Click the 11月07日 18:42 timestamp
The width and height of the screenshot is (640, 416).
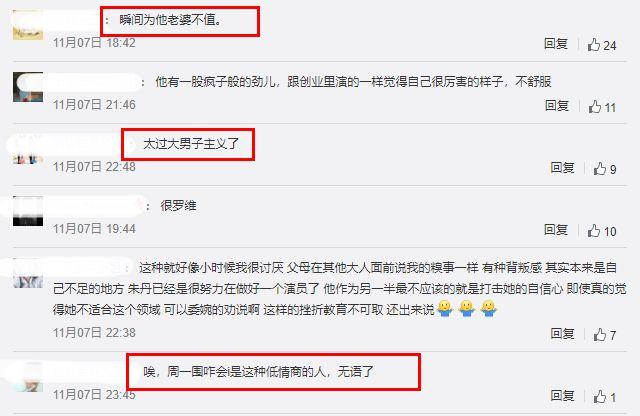(x=94, y=42)
